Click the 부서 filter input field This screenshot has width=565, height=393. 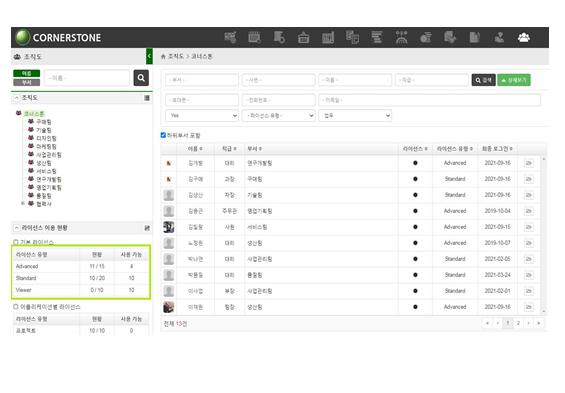coord(202,80)
